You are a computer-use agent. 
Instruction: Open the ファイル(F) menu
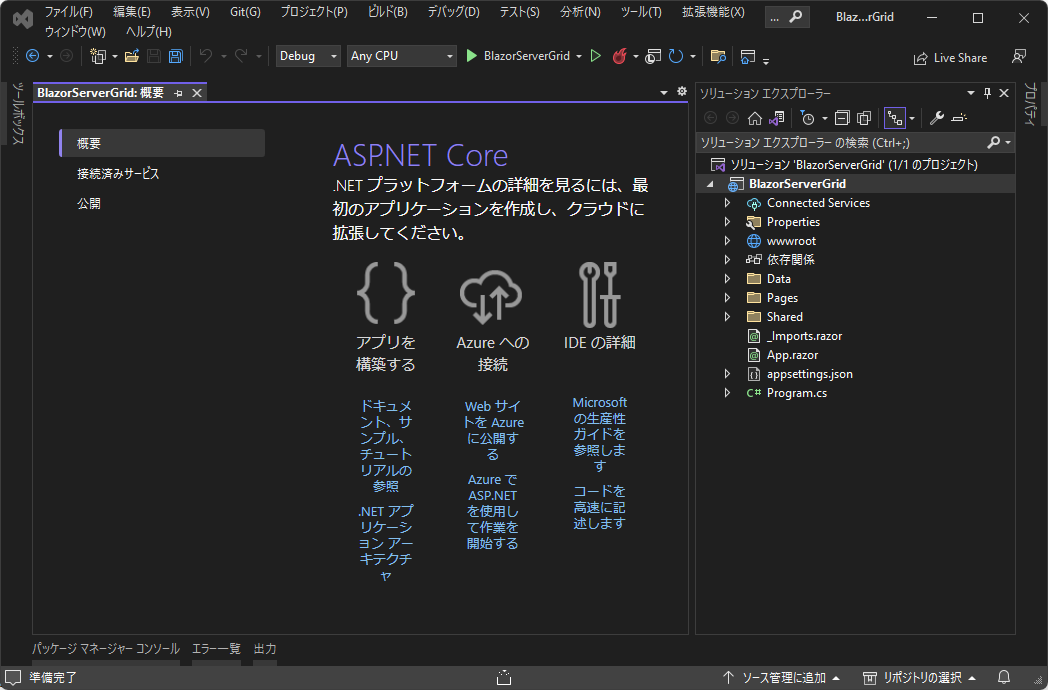point(68,12)
